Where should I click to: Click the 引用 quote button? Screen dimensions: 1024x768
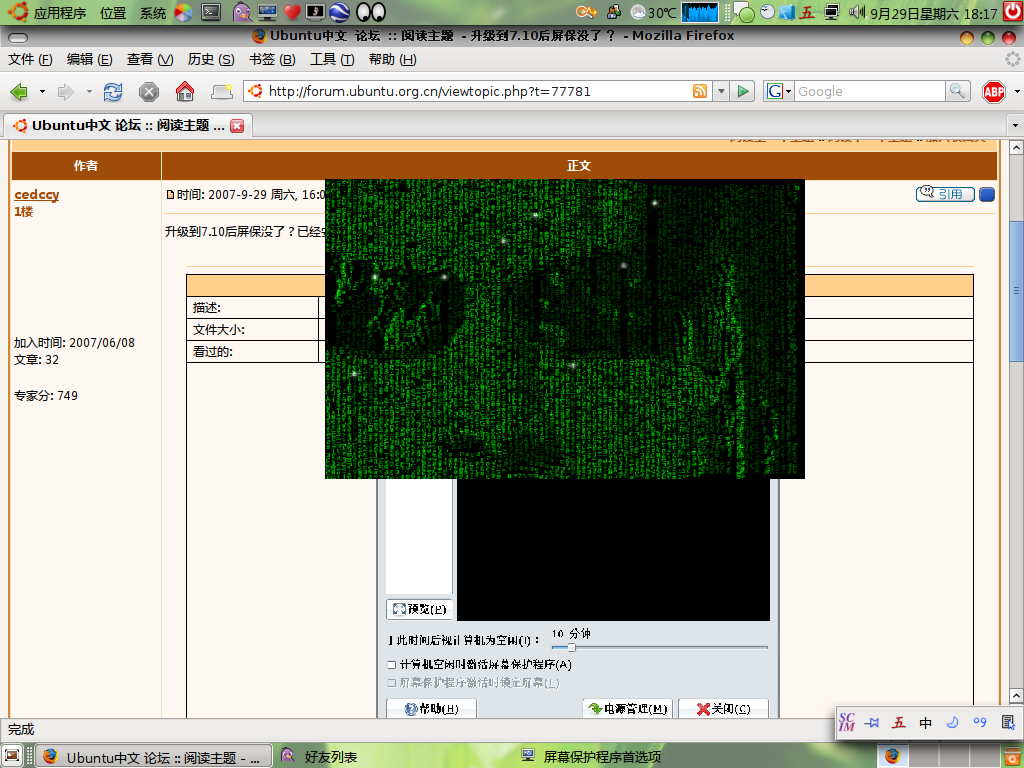[x=945, y=194]
